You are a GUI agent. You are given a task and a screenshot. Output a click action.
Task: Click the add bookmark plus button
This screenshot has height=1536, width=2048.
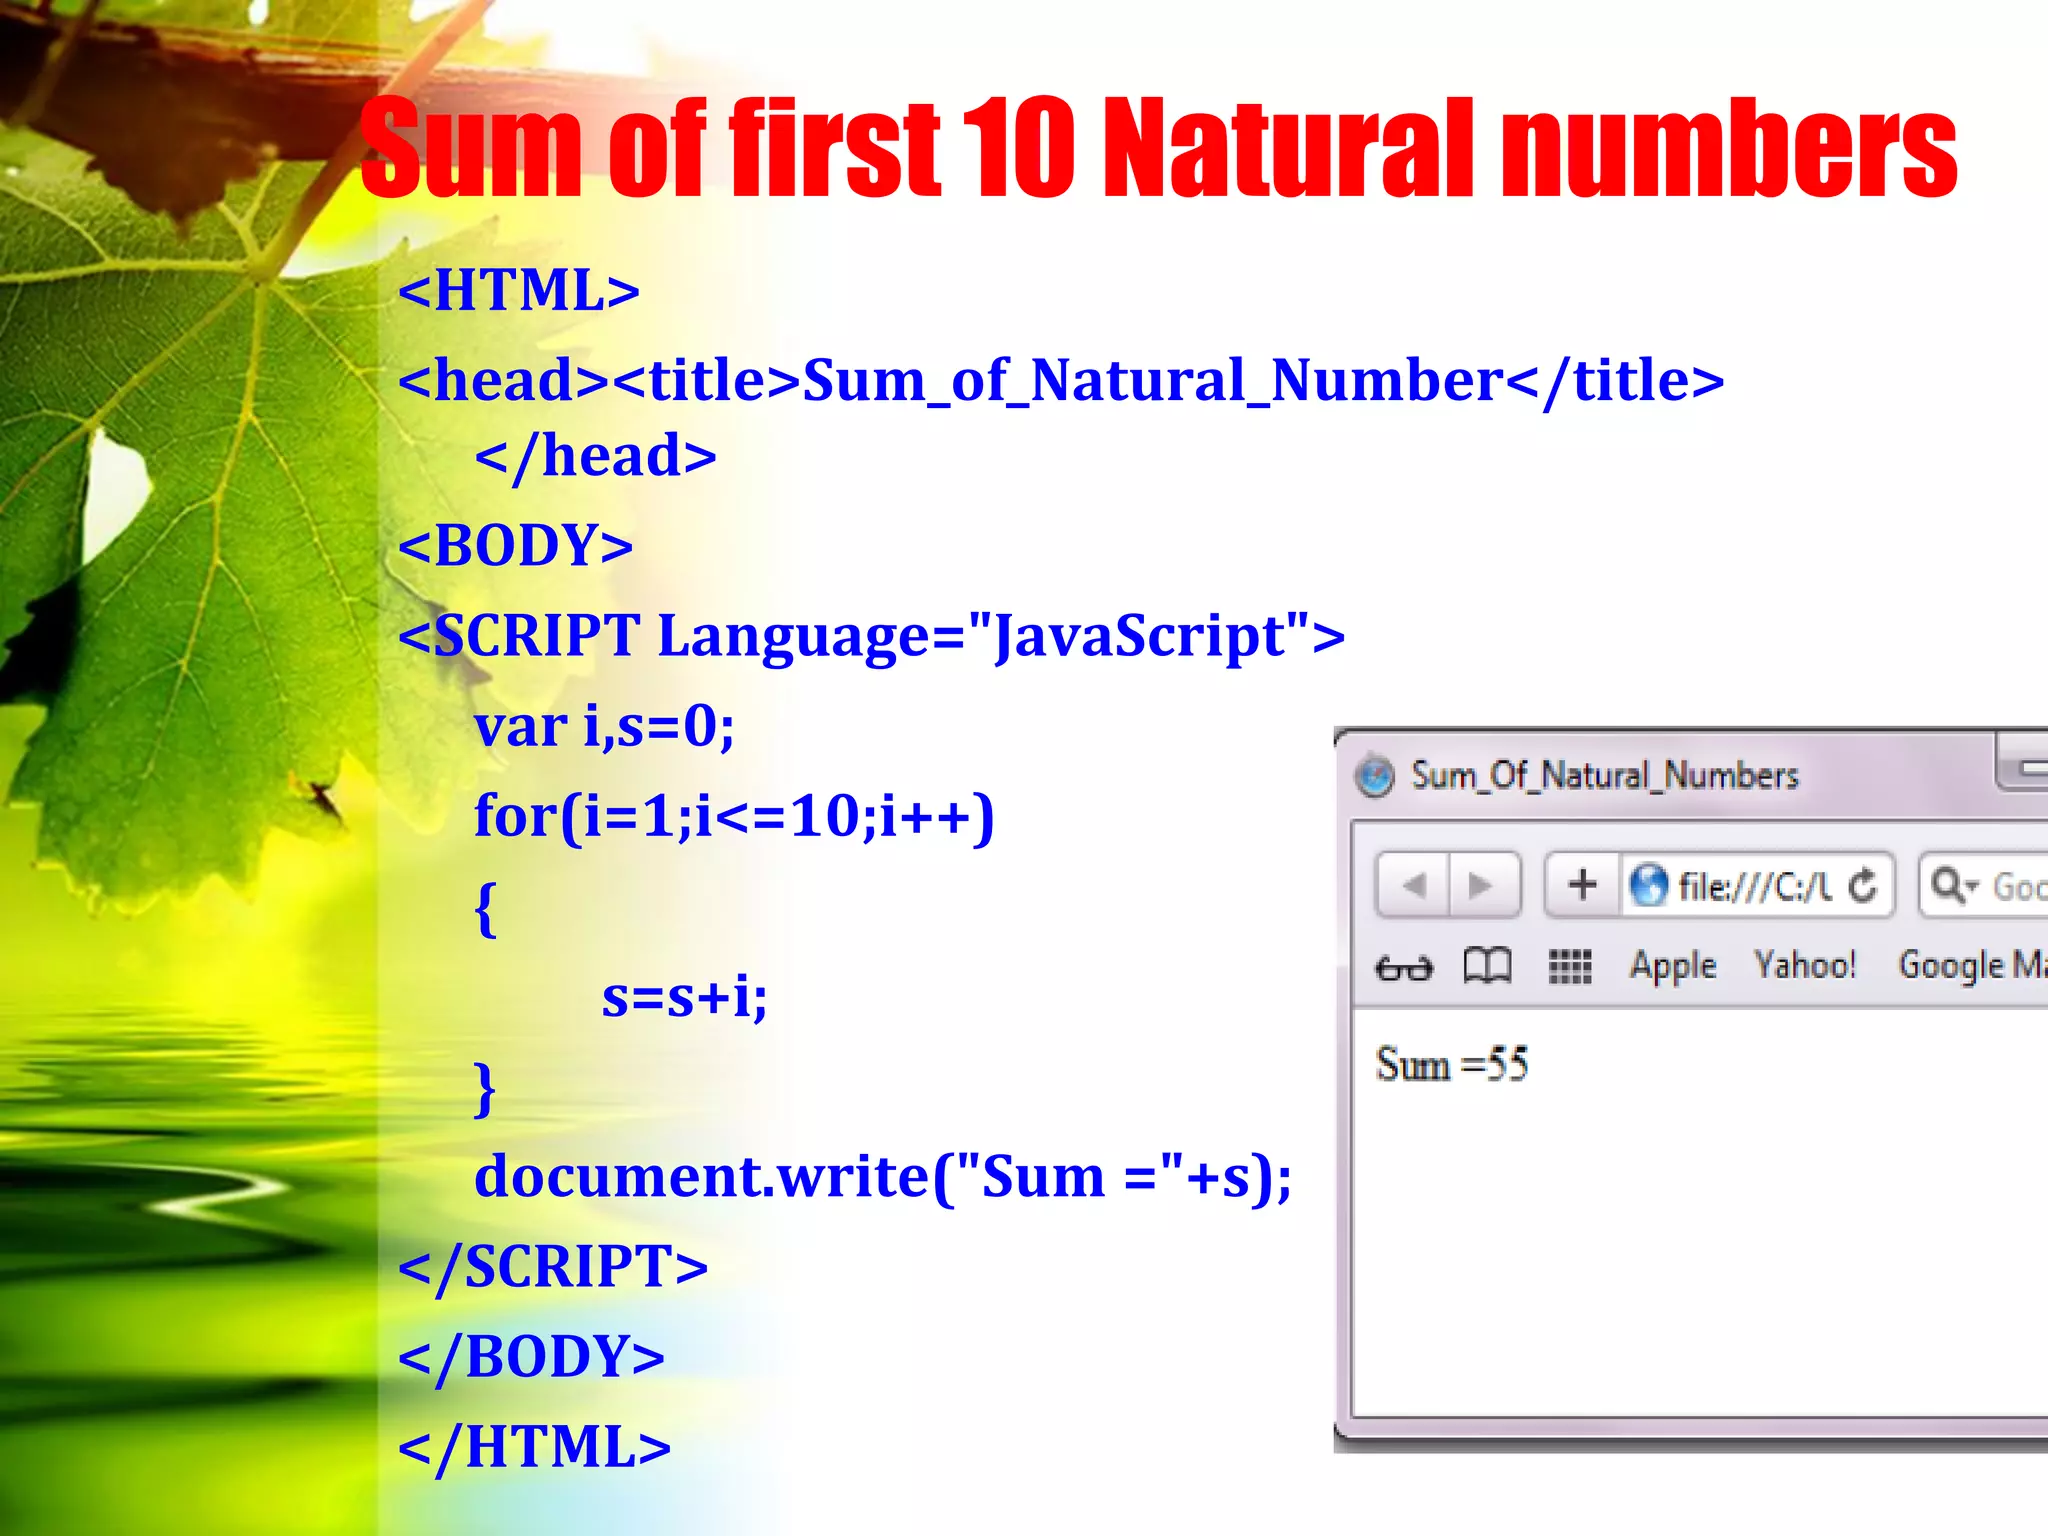1582,884
